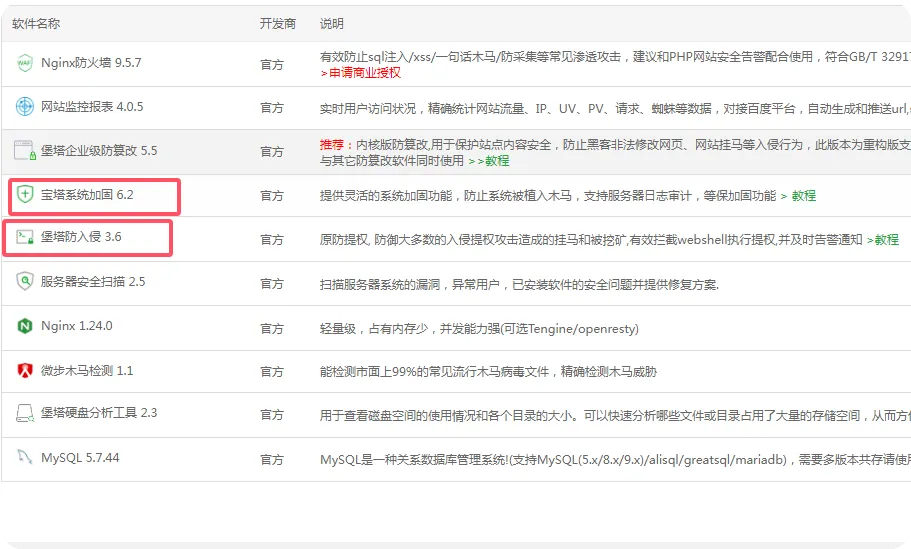The image size is (911, 549).
Task: Click the green Nginx hexagon icon
Action: [24, 326]
